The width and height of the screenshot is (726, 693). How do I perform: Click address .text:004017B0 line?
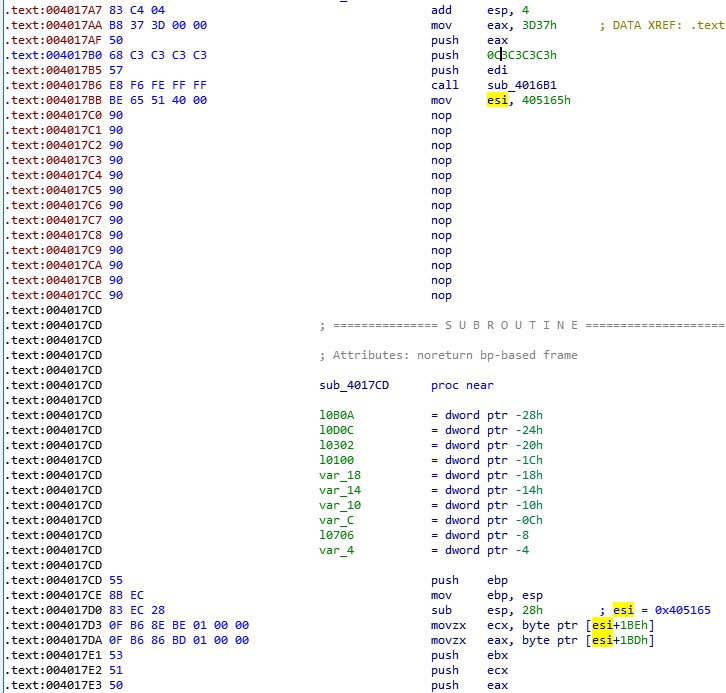click(x=53, y=55)
